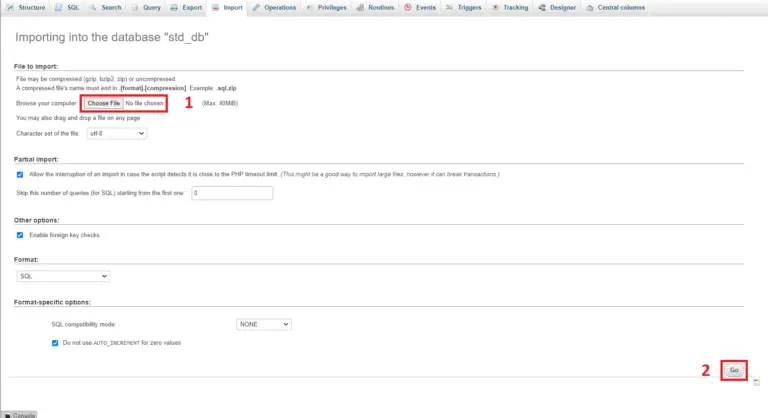Click the Export tab icon
This screenshot has height=418, width=768.
[x=175, y=7]
